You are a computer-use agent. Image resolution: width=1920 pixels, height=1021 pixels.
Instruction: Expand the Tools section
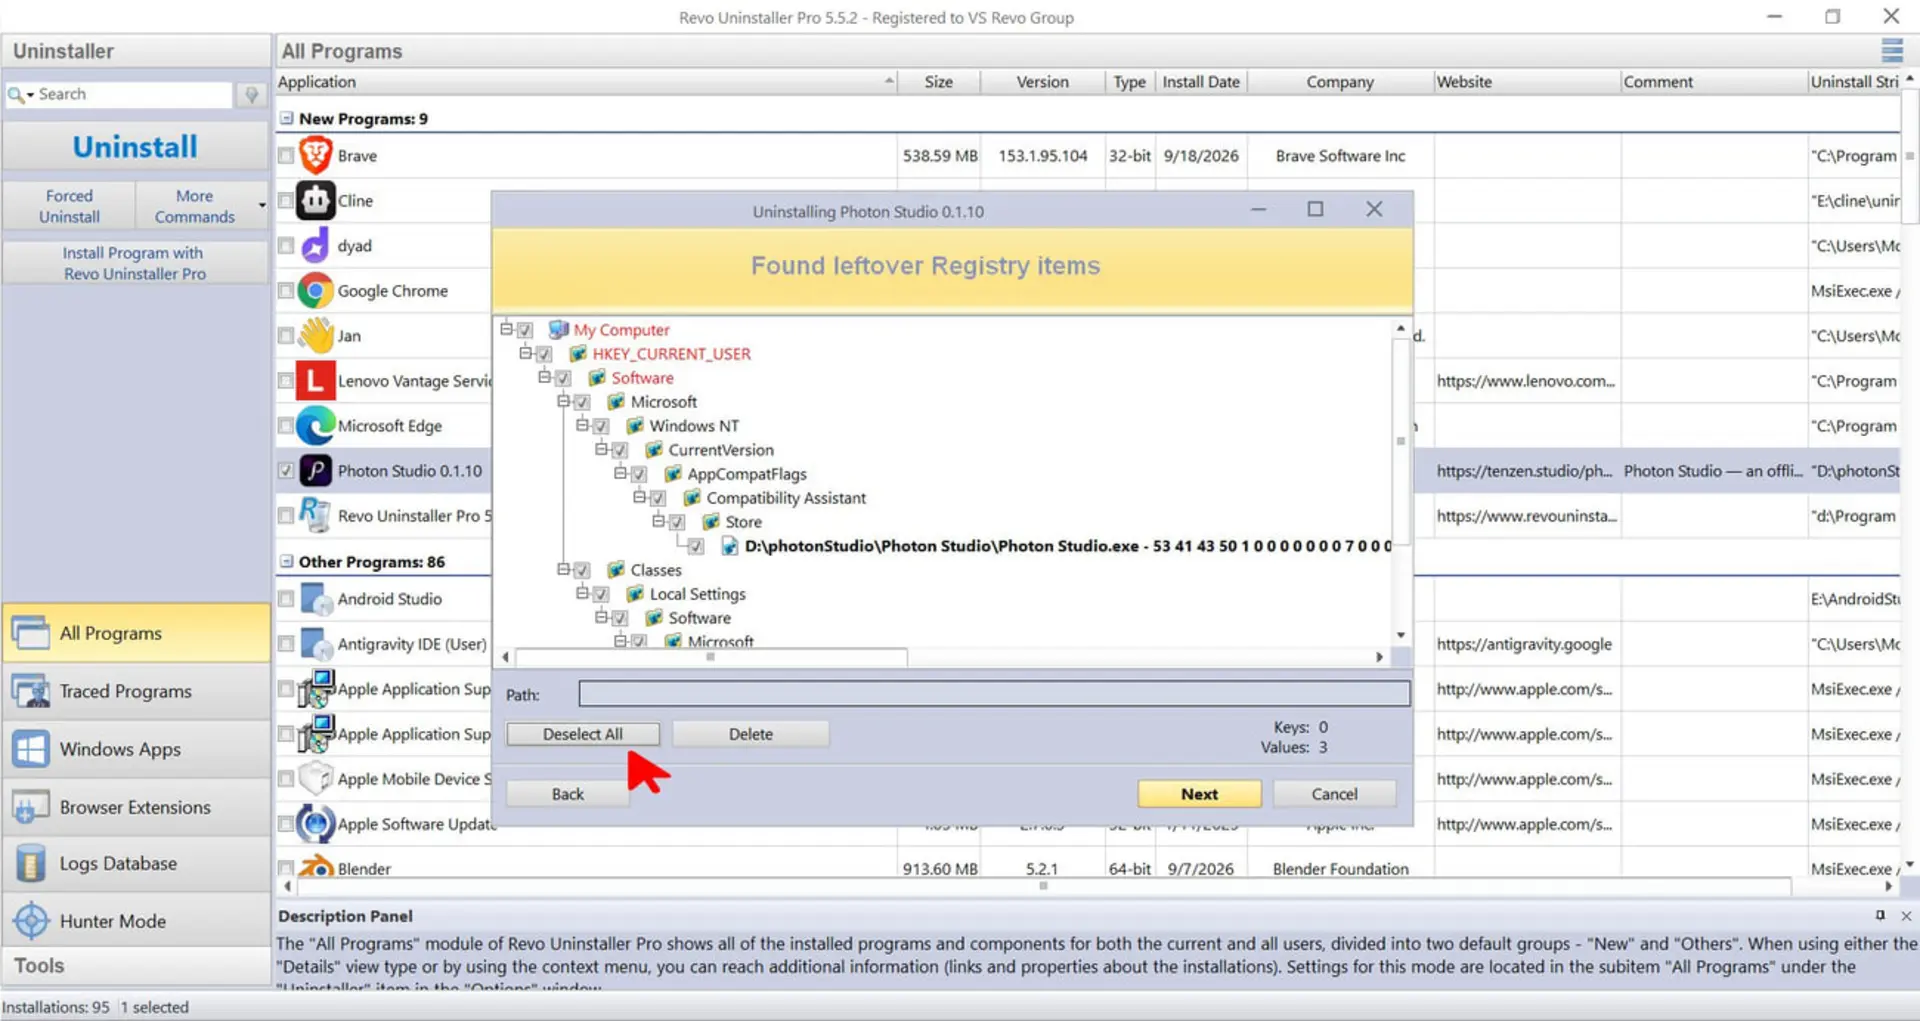(x=136, y=966)
